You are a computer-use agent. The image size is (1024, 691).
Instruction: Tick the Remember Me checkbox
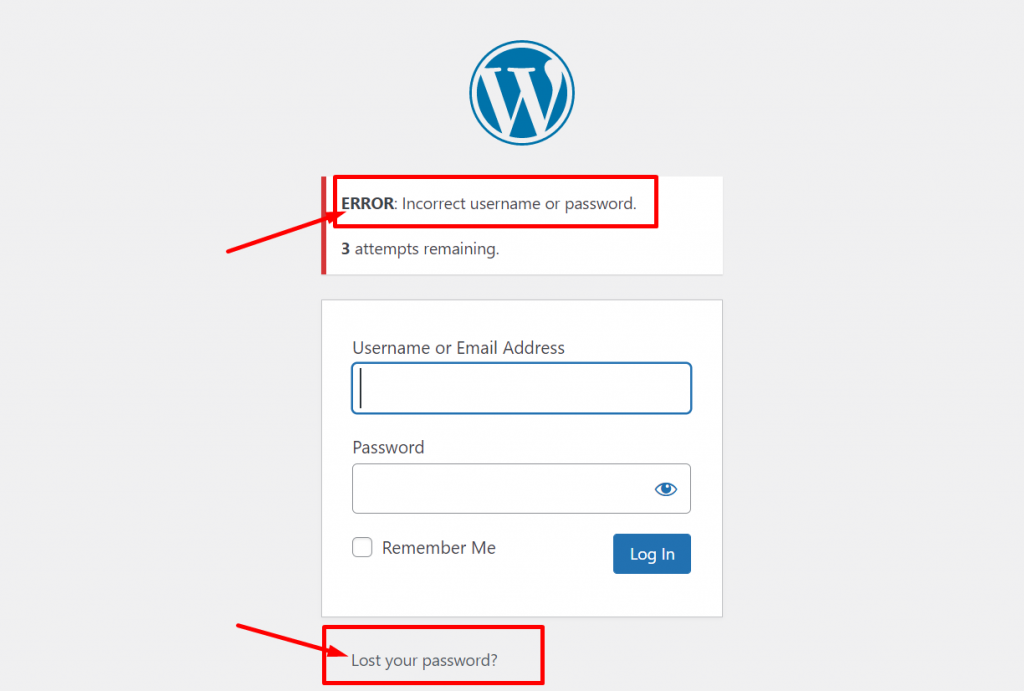click(362, 547)
